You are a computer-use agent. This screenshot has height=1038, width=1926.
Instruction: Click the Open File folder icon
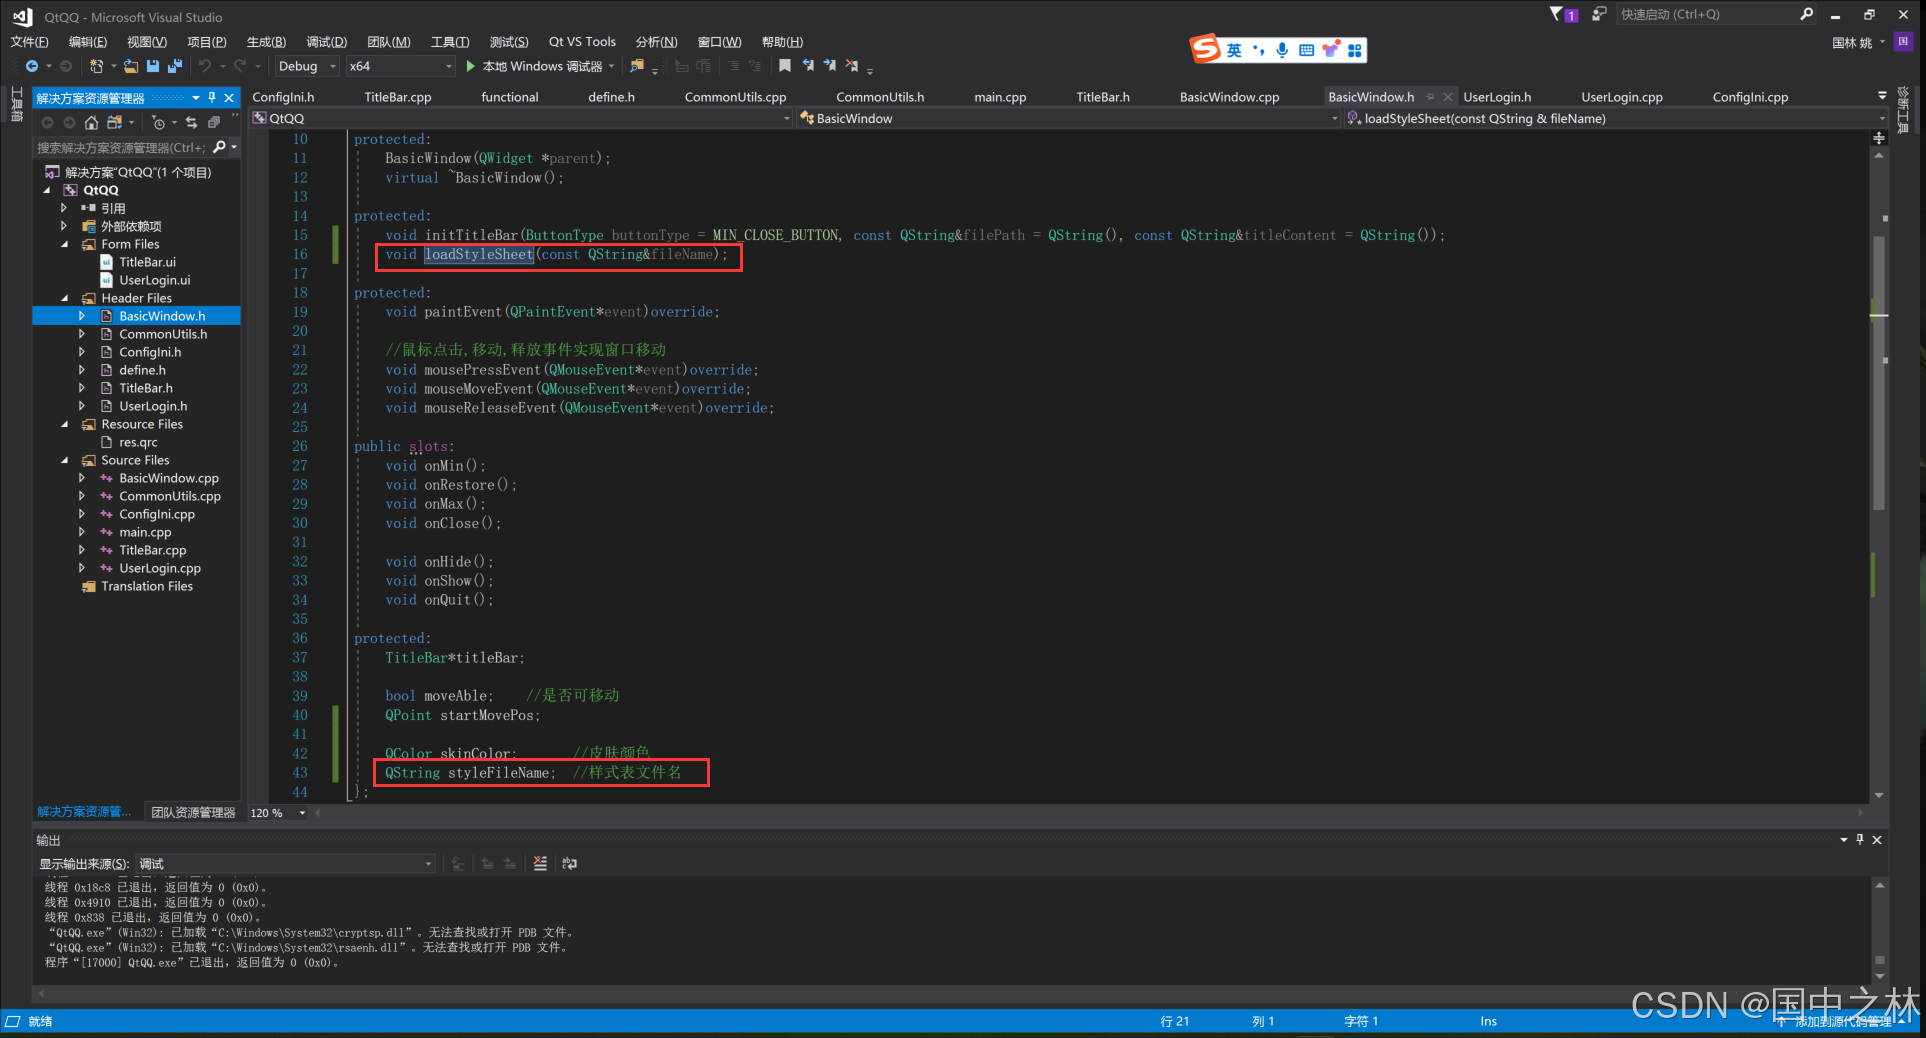pyautogui.click(x=131, y=66)
